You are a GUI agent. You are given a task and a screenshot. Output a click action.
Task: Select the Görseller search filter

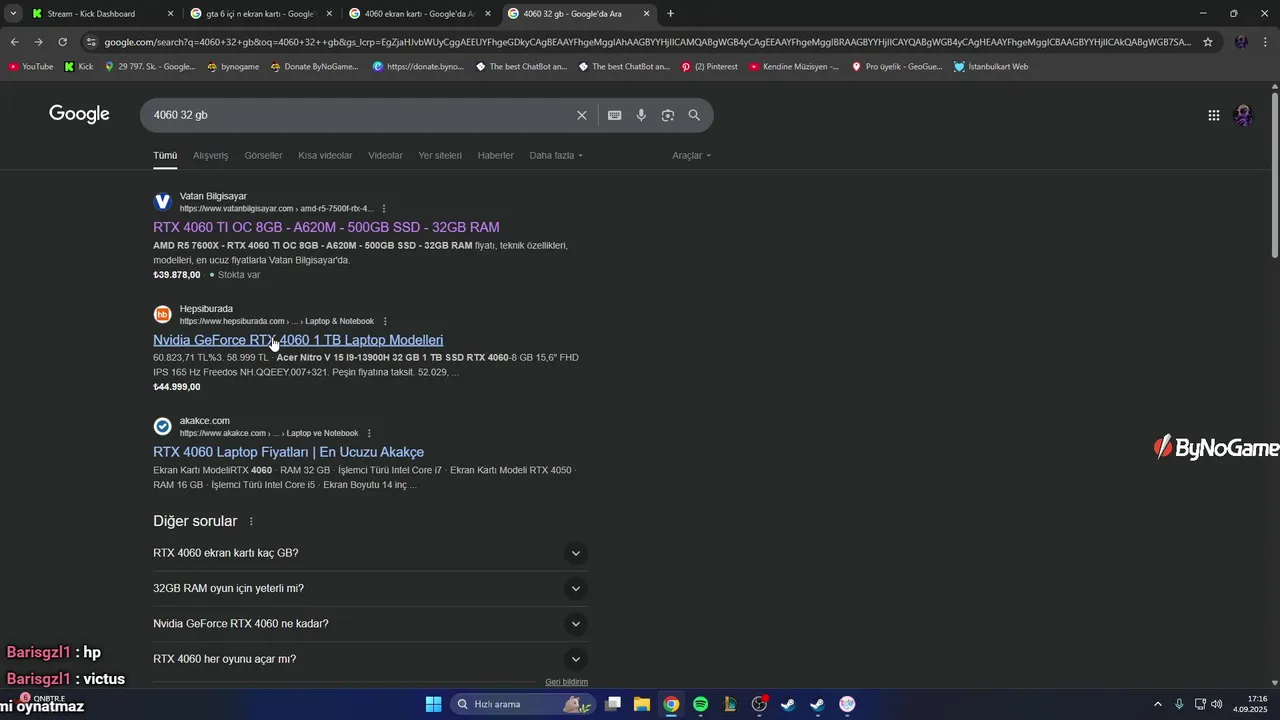(263, 156)
